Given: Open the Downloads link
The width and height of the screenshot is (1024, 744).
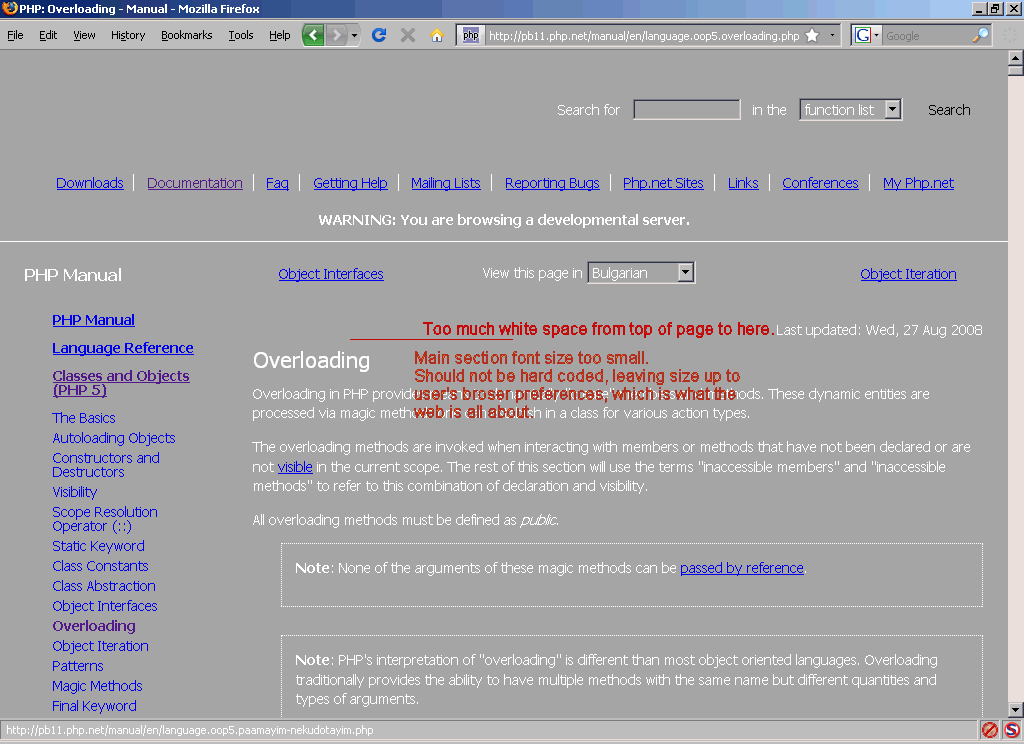Looking at the screenshot, I should click(89, 183).
